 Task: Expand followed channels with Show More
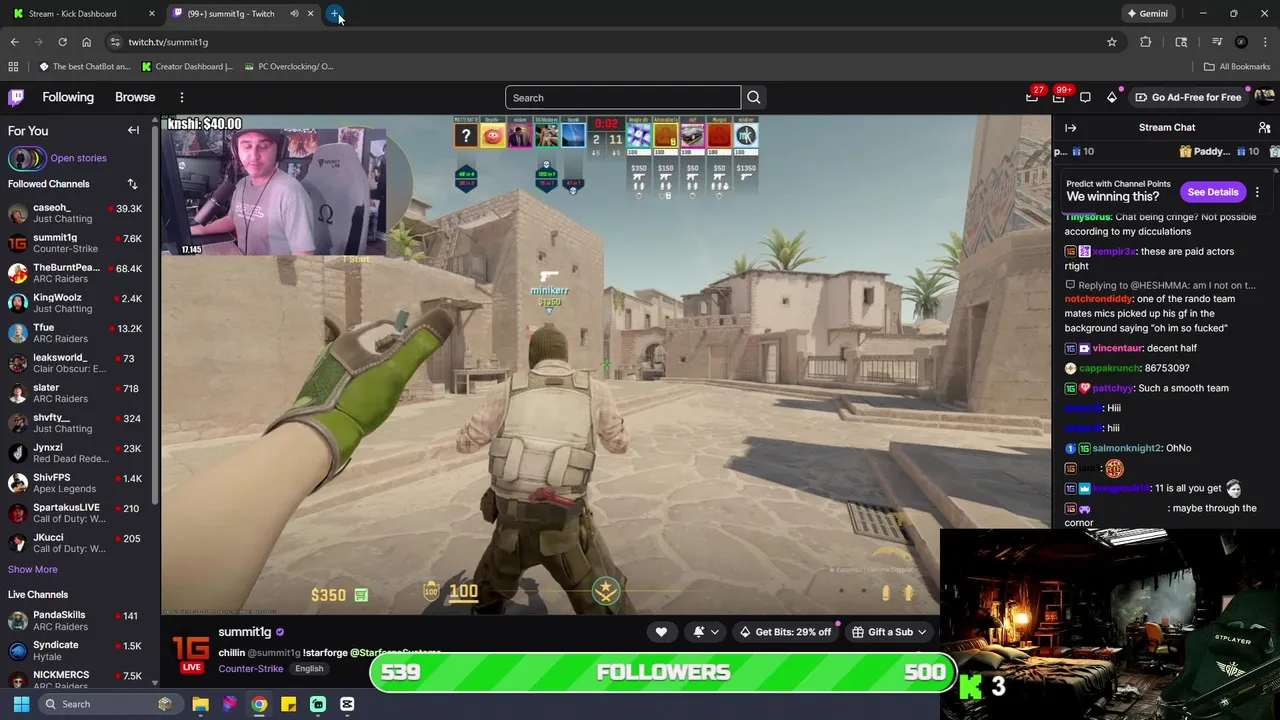click(x=33, y=569)
